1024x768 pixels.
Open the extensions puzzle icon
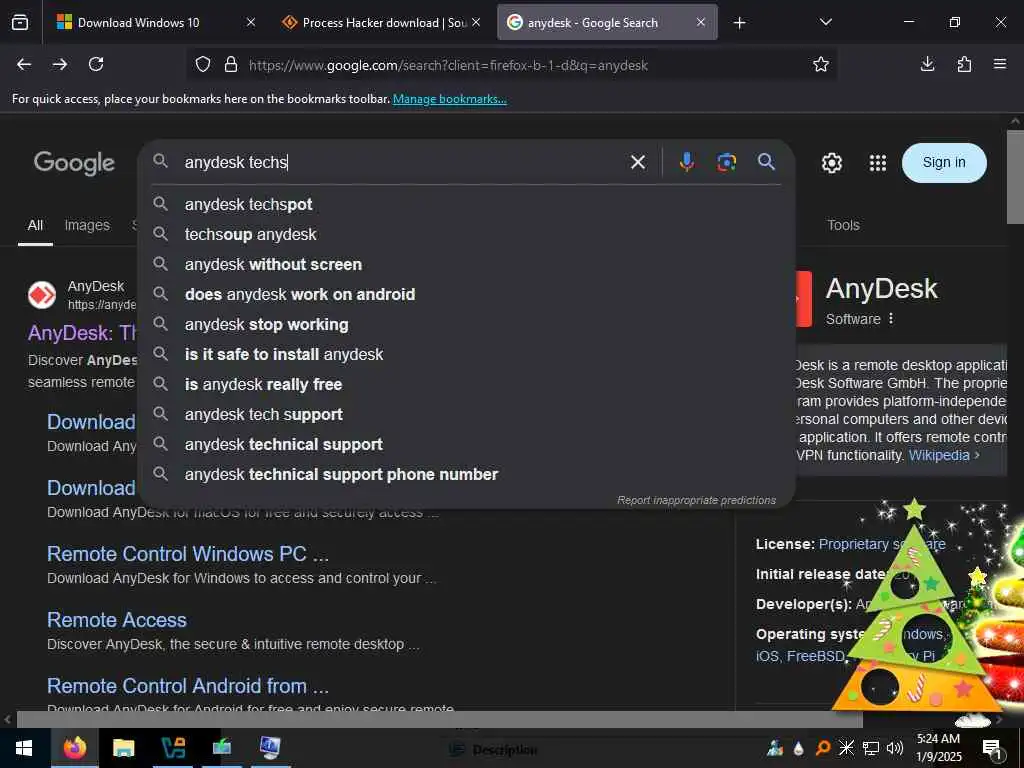(964, 64)
